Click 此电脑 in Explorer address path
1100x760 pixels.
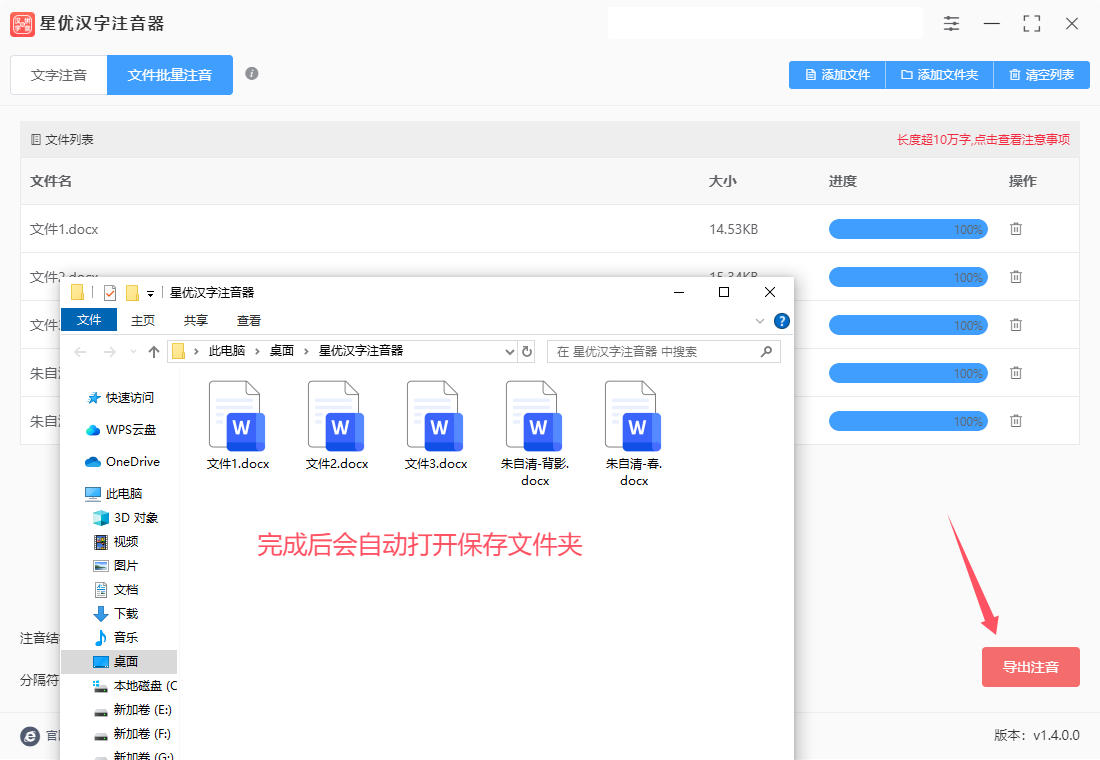(x=227, y=351)
